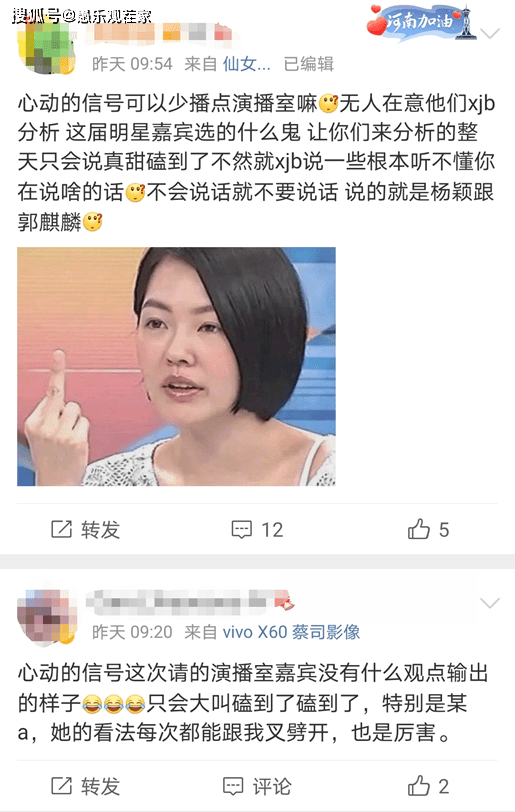Screen dimensions: 515x812
Task: Open second poster's pixelated avatar
Action: (48, 616)
